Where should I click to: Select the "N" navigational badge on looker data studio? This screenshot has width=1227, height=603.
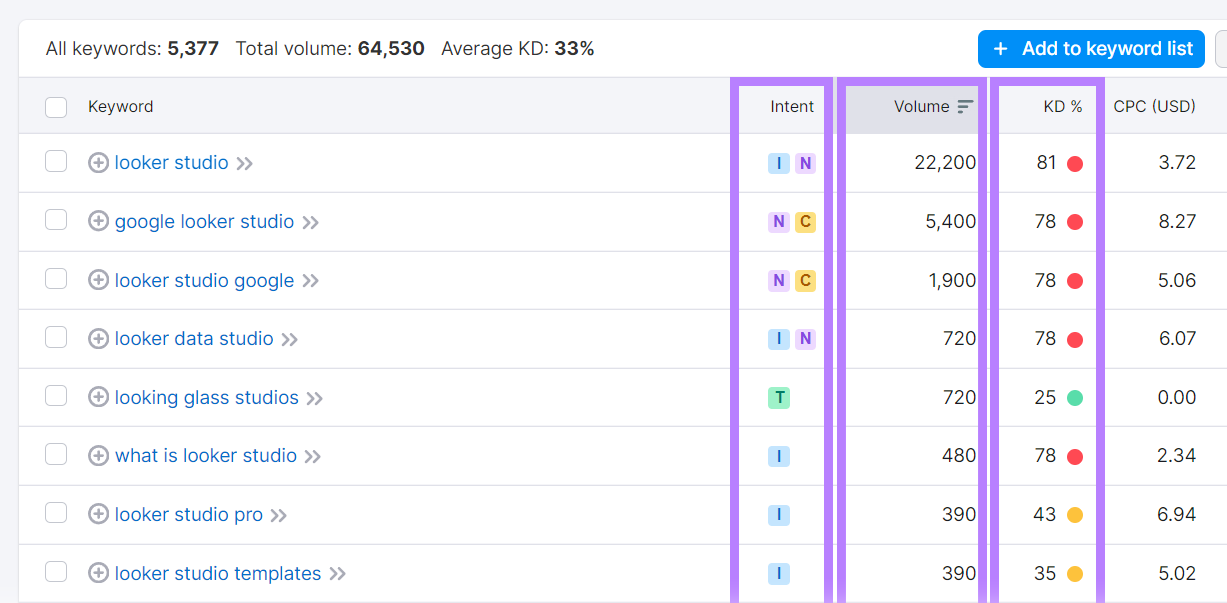pos(805,338)
